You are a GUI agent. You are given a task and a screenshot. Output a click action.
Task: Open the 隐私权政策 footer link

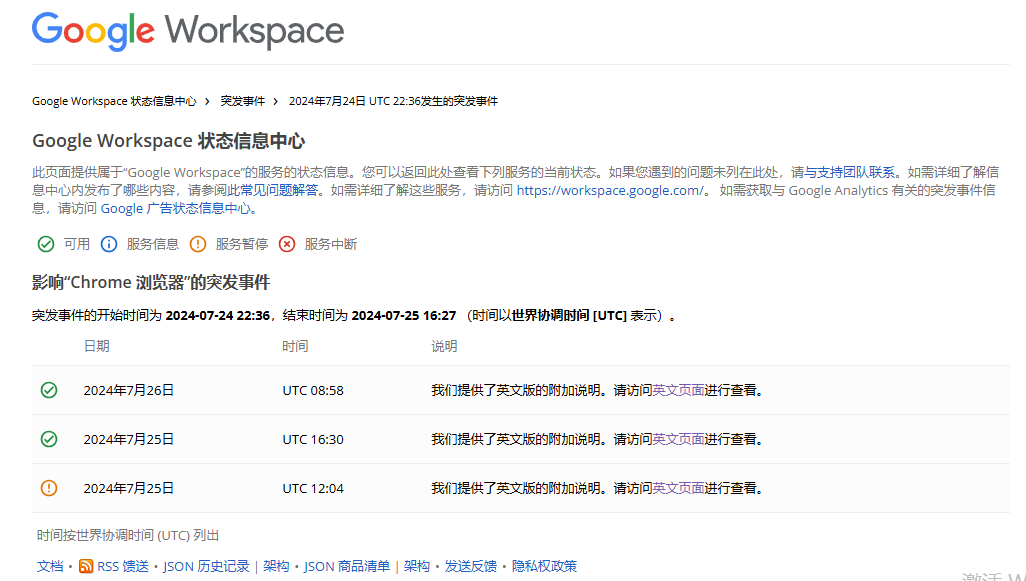tap(544, 566)
